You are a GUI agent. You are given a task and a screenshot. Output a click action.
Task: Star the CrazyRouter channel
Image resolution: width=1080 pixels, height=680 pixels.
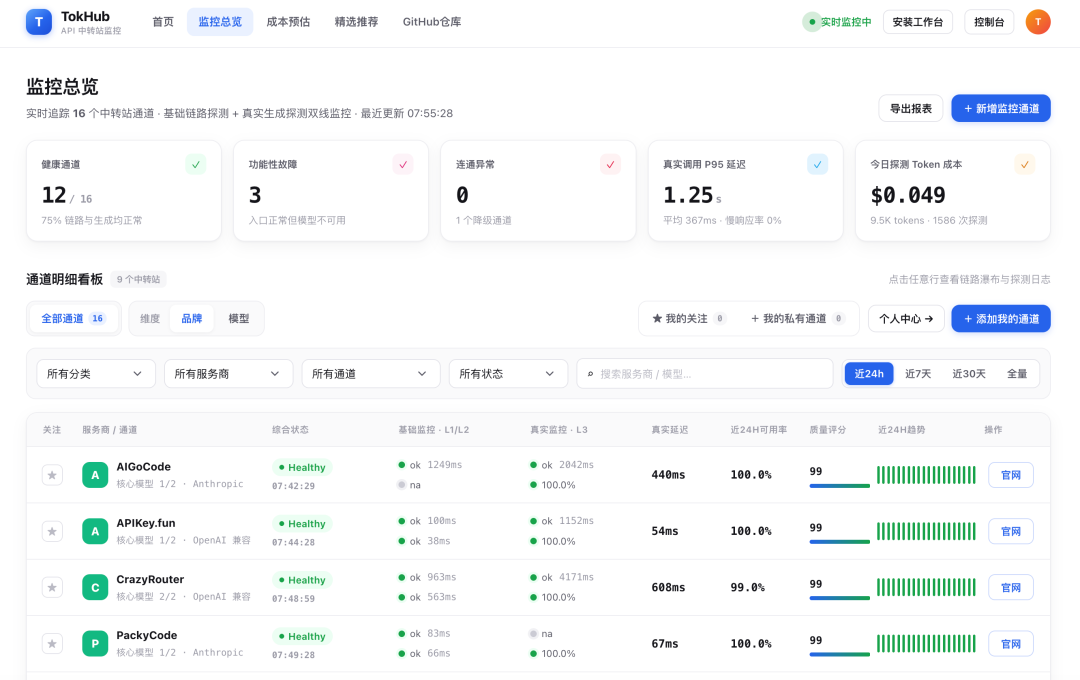coord(52,588)
